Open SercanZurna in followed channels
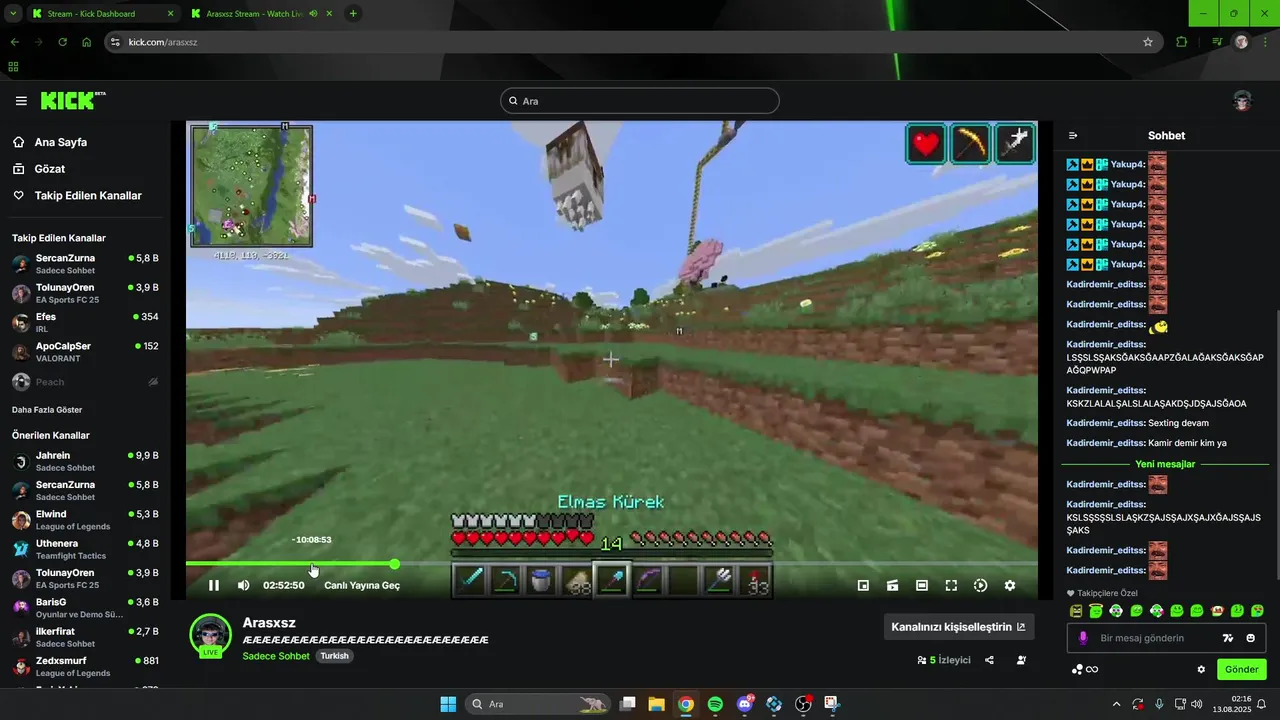The width and height of the screenshot is (1280, 720). point(85,264)
